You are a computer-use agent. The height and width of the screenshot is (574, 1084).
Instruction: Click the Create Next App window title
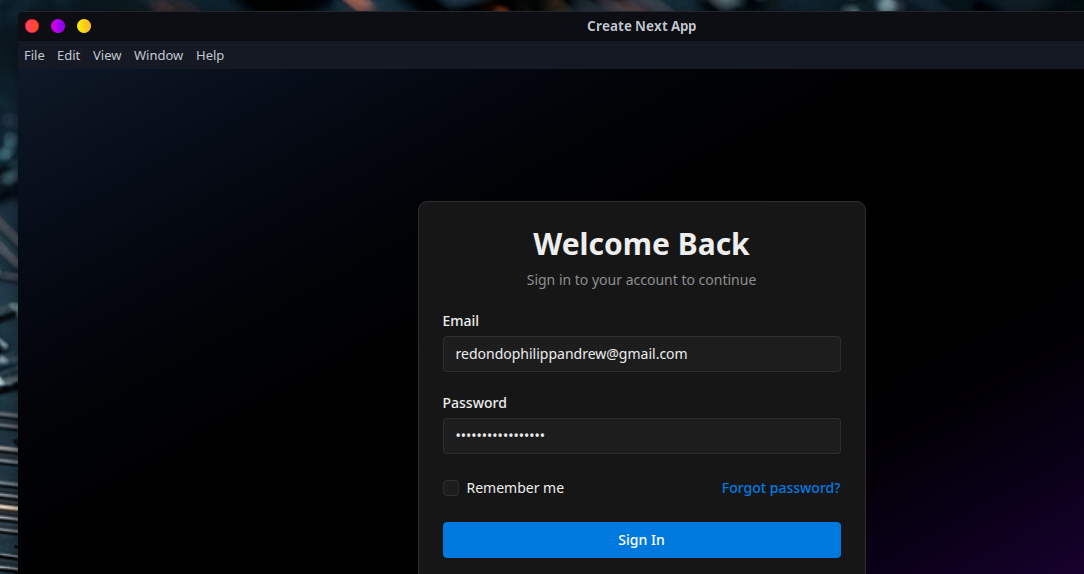(x=642, y=26)
